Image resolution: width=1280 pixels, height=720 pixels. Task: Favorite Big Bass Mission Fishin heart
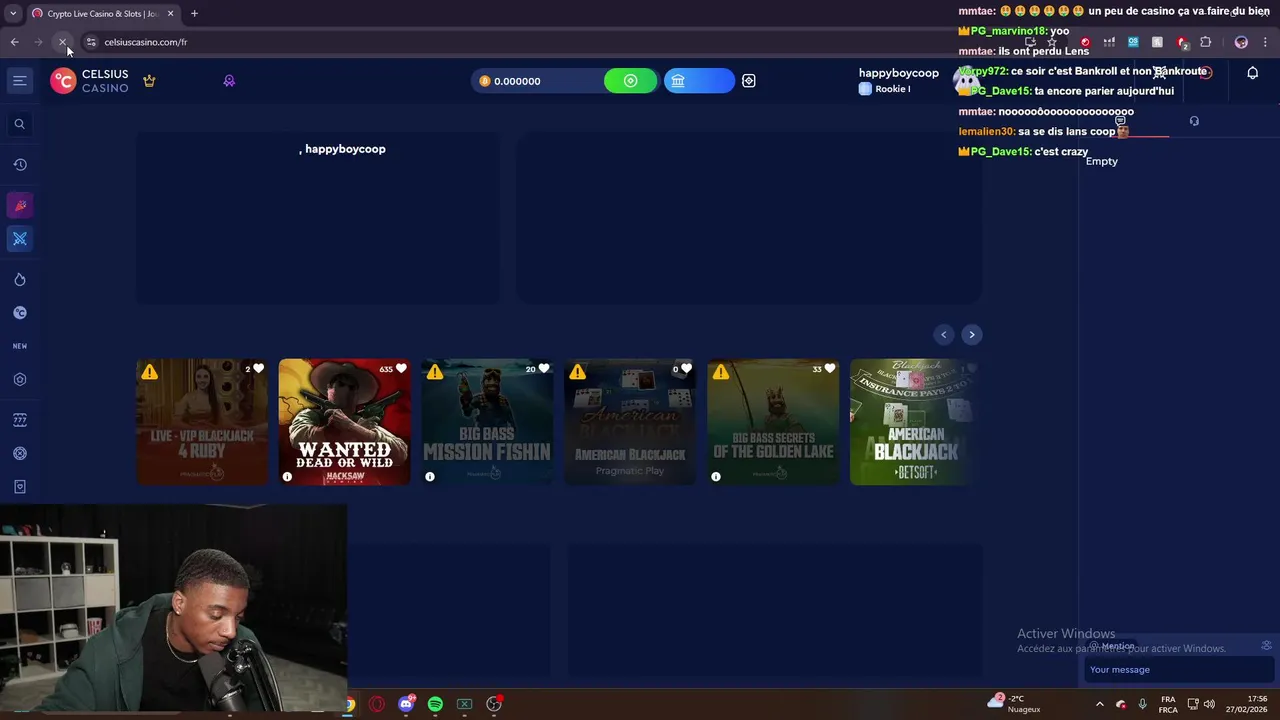pyautogui.click(x=544, y=369)
